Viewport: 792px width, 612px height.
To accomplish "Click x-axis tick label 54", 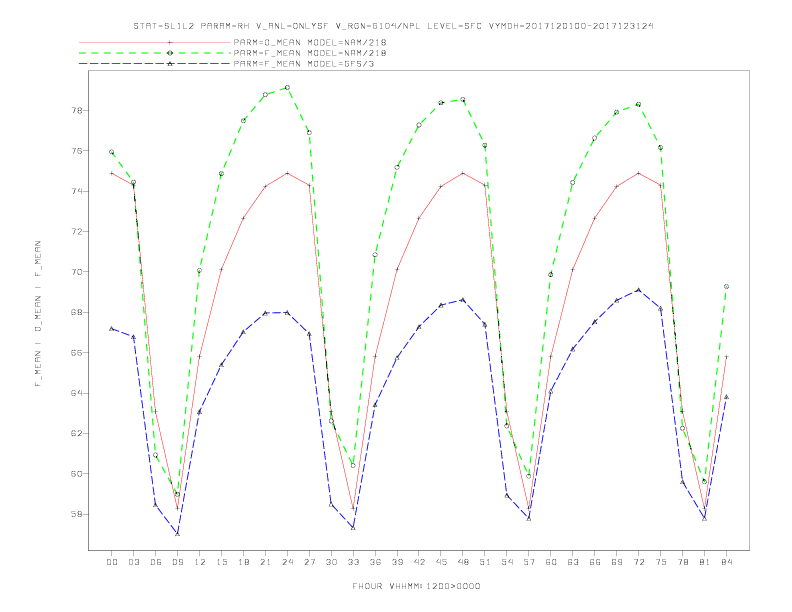I will (x=507, y=562).
